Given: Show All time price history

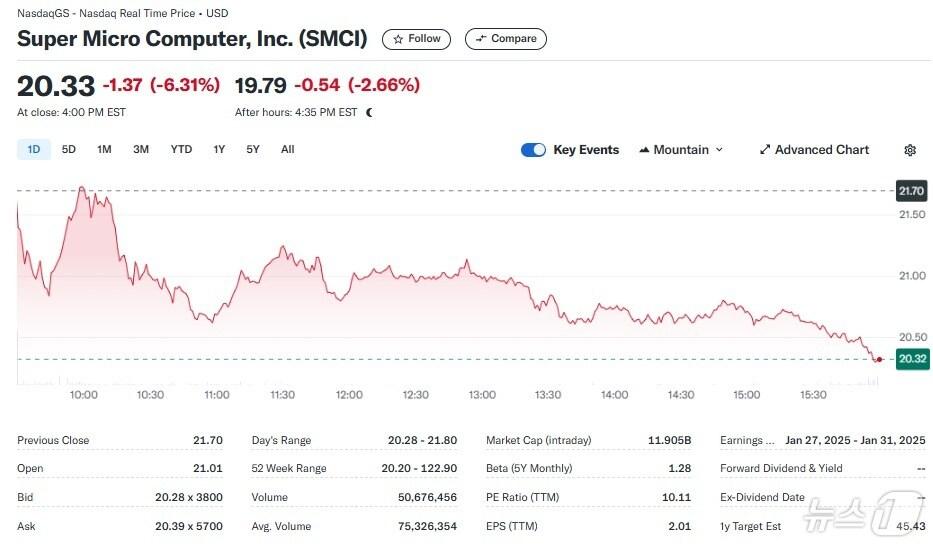Looking at the screenshot, I should [288, 150].
